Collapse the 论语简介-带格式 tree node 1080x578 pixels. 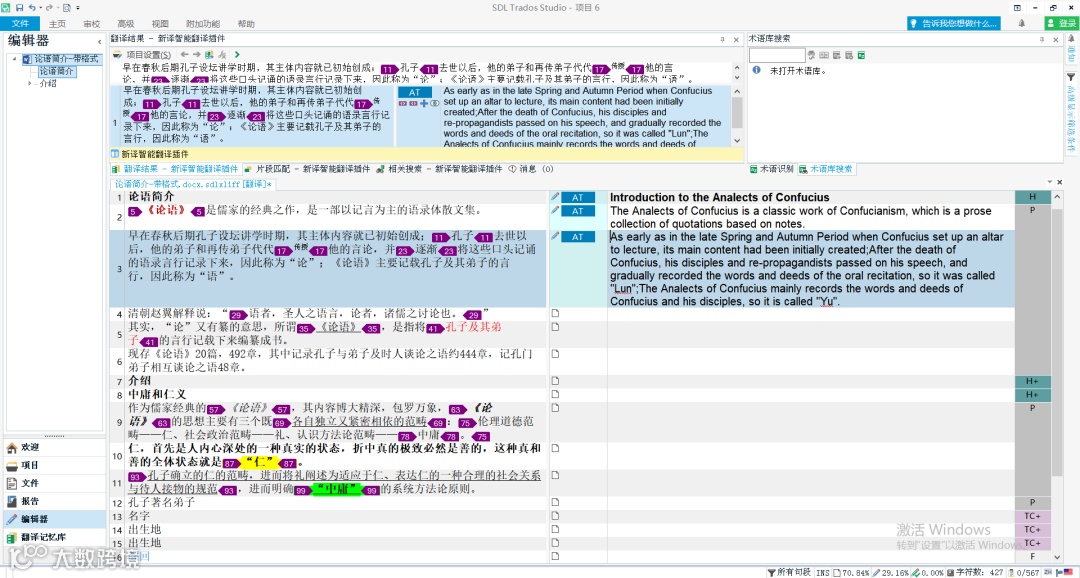click(x=15, y=59)
